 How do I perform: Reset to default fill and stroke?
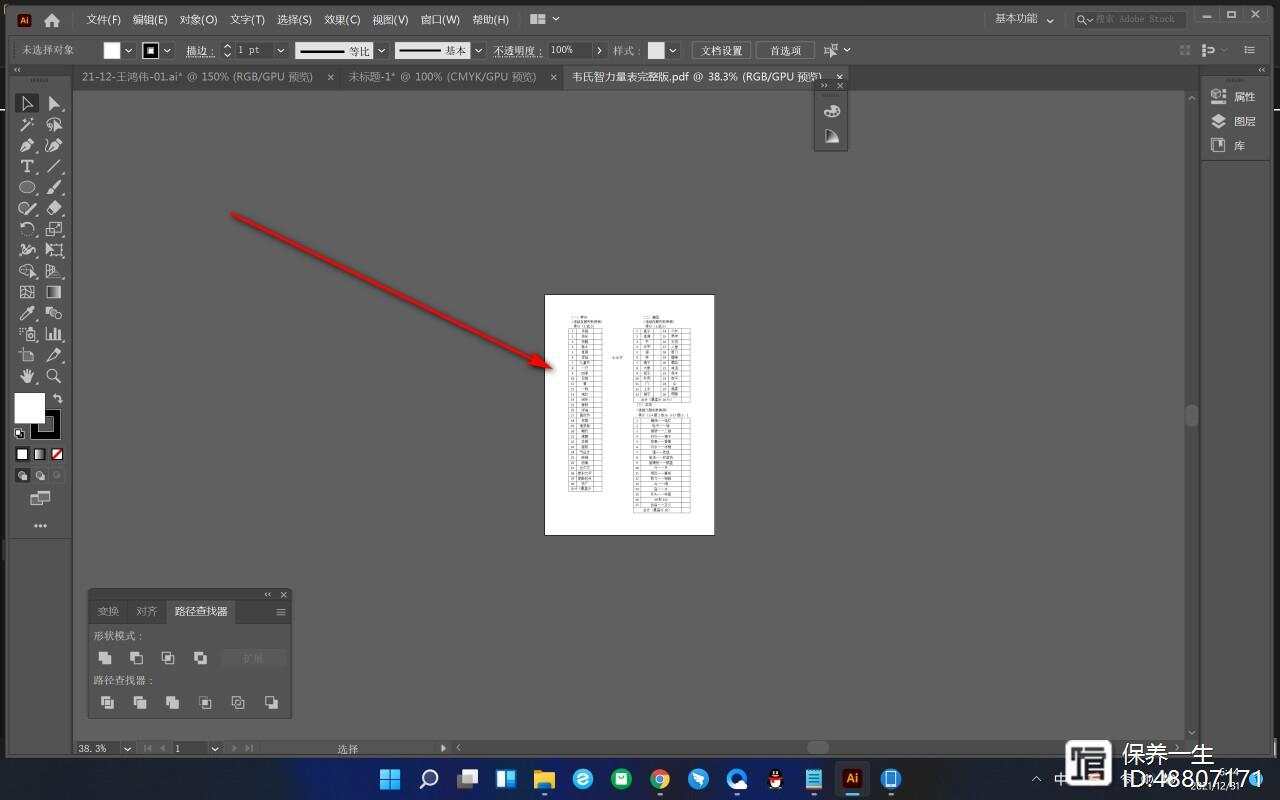click(x=19, y=434)
